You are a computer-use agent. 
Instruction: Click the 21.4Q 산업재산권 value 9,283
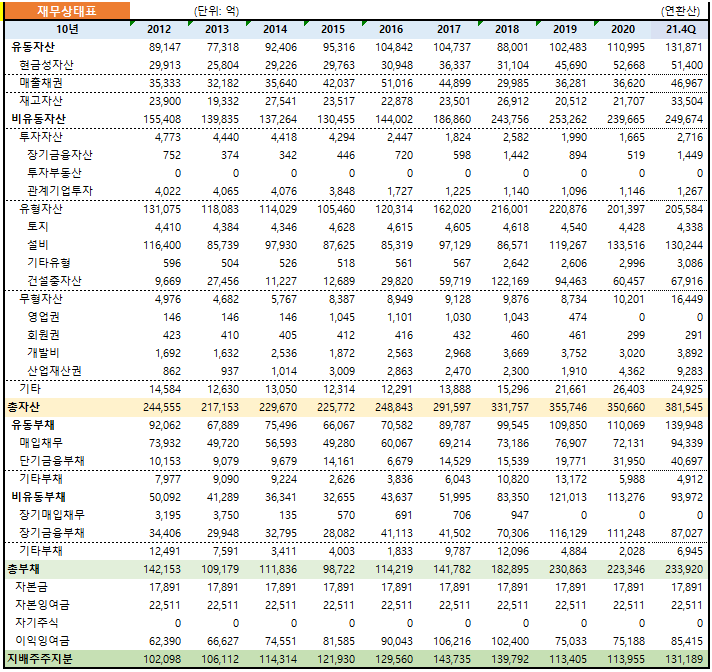(690, 371)
